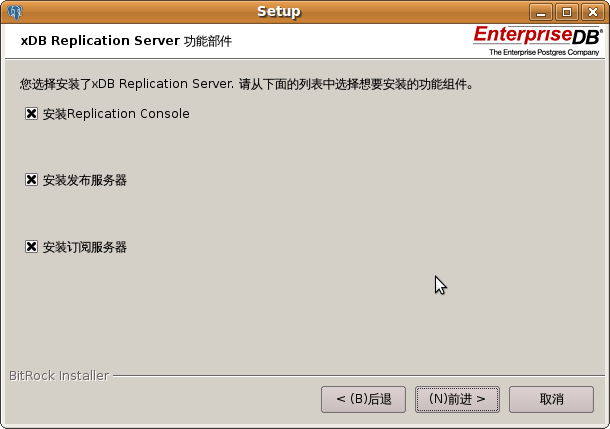Screen dimensions: 610x429
Task: Disable the 安装订阅服务器 checkbox box
Action: point(31,247)
